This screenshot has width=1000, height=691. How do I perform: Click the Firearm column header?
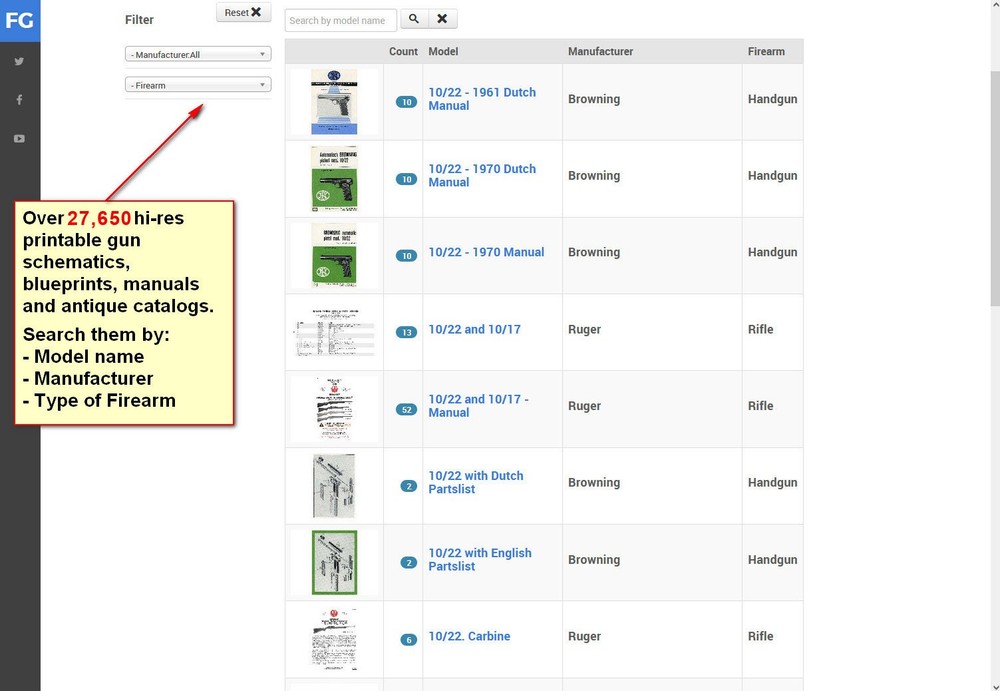[x=766, y=51]
